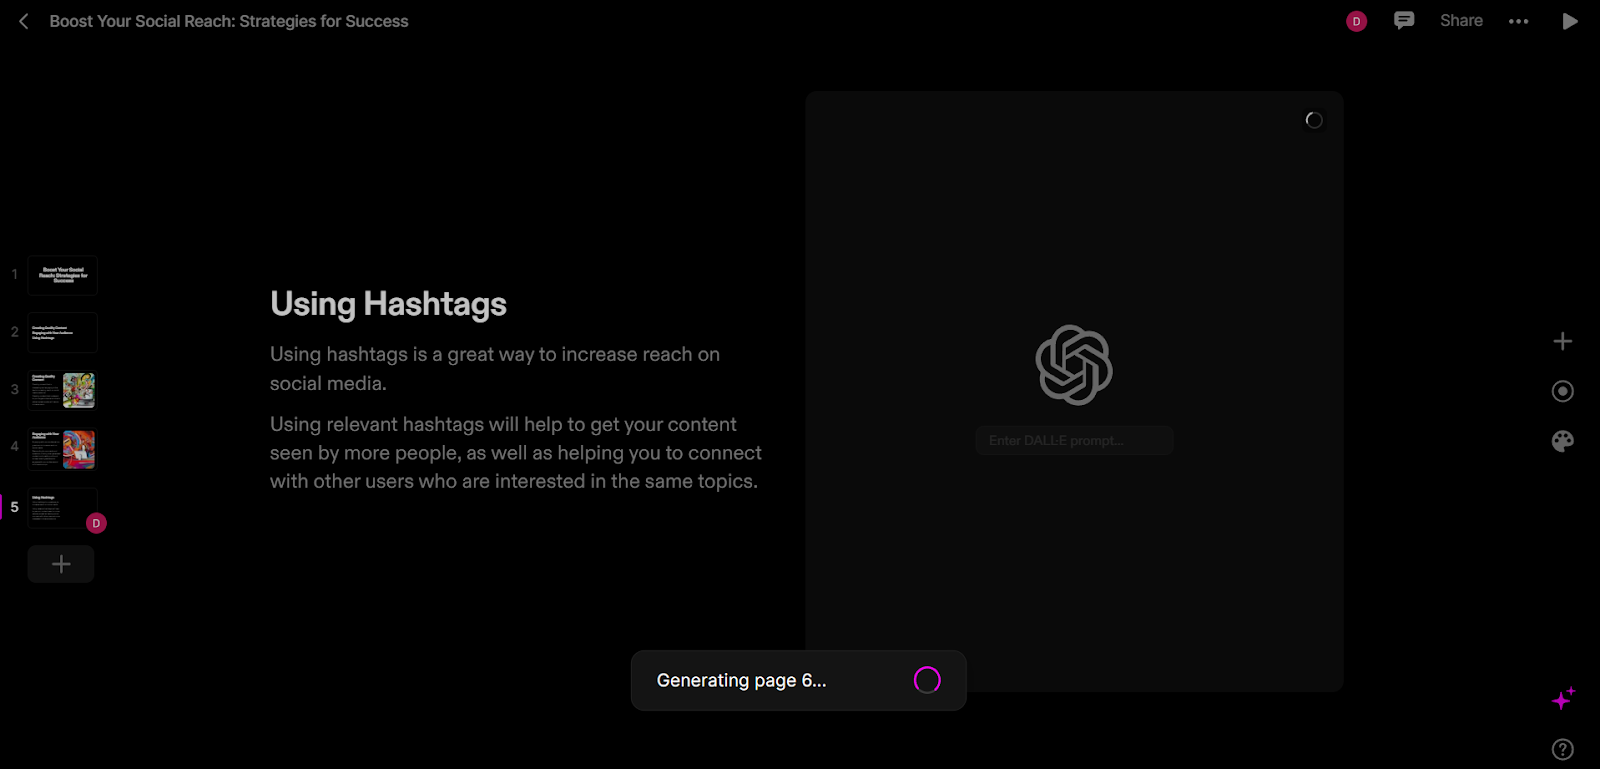Click the plus icon on right sidebar
The image size is (1600, 769).
click(x=1563, y=341)
